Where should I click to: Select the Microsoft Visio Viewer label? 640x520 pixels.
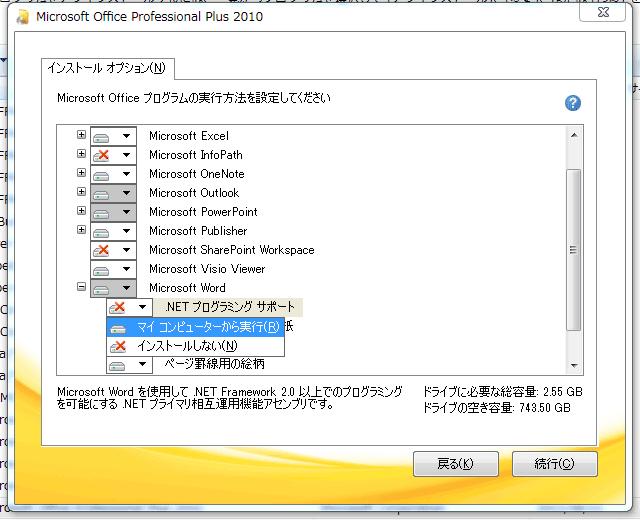(x=207, y=269)
